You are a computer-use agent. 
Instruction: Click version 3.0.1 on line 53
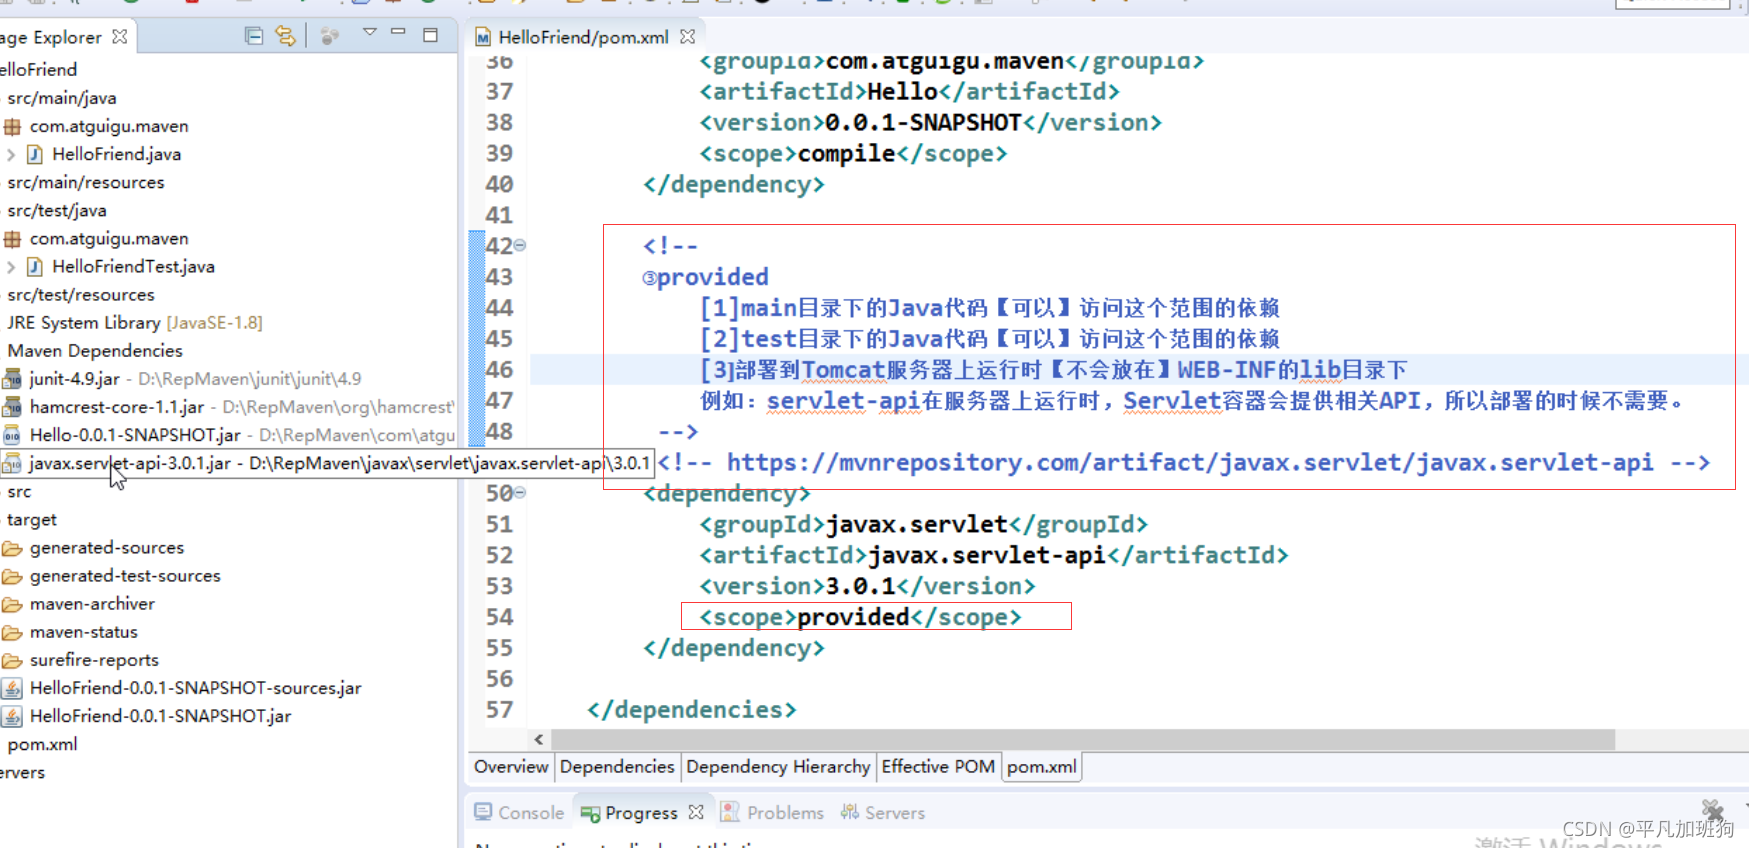click(x=860, y=586)
